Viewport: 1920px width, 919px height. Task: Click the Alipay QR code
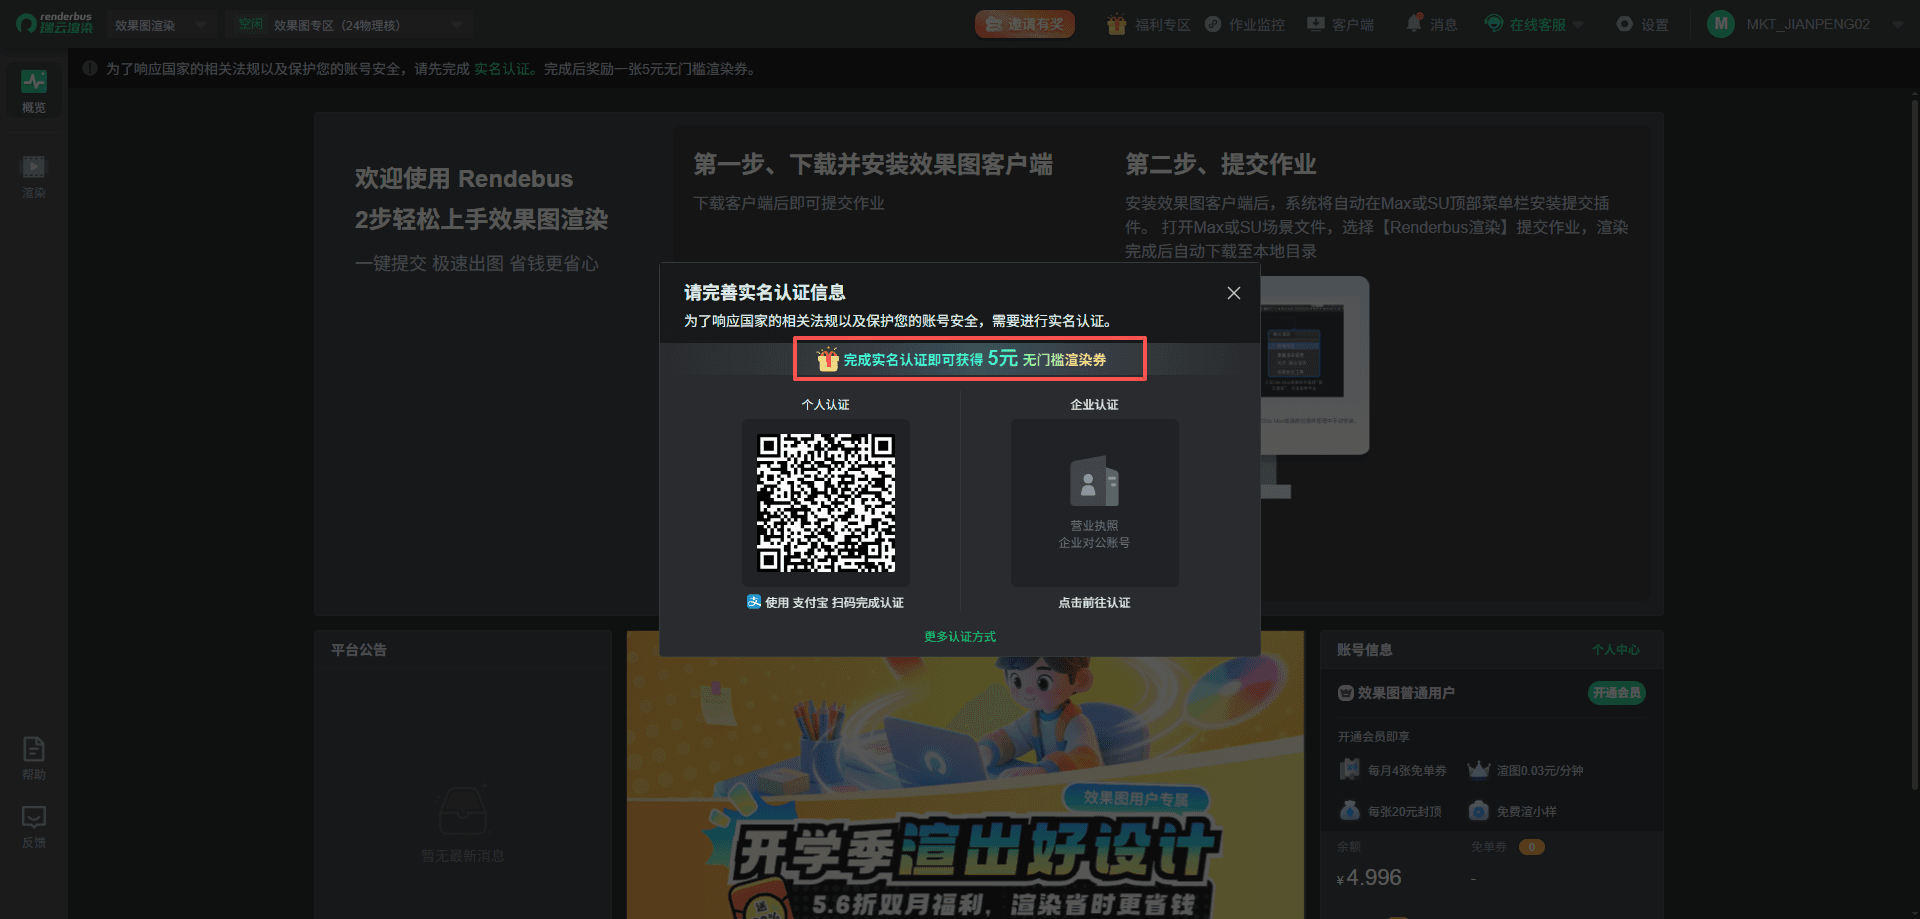point(826,503)
